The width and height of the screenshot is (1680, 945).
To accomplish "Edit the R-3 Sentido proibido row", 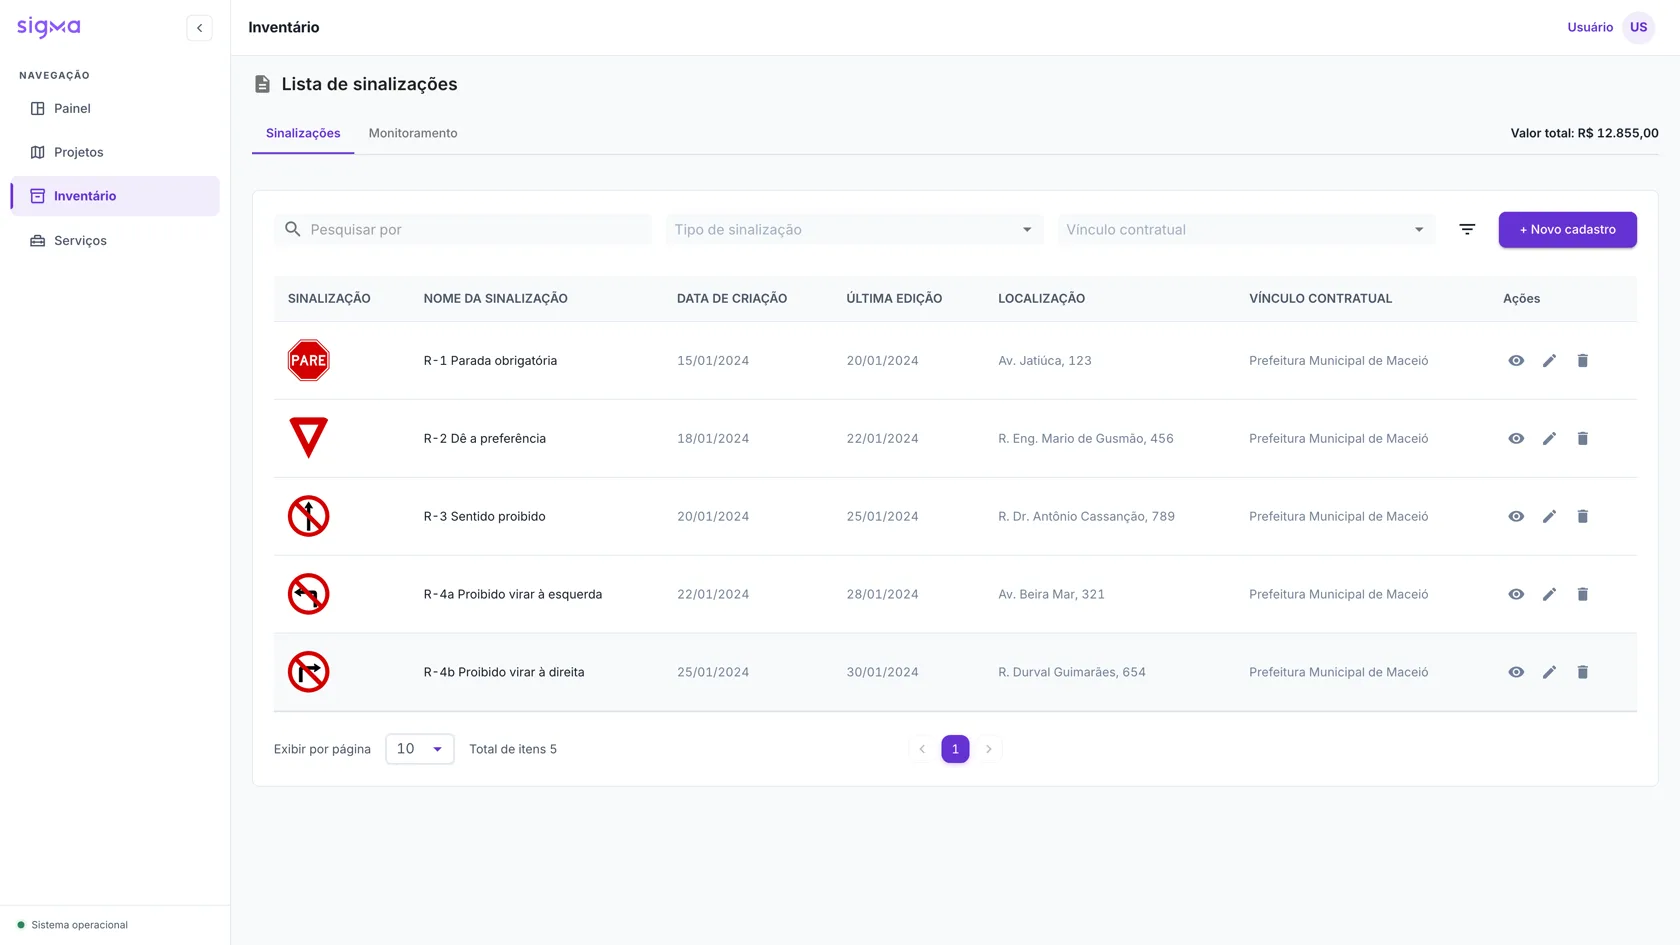I will tap(1549, 517).
